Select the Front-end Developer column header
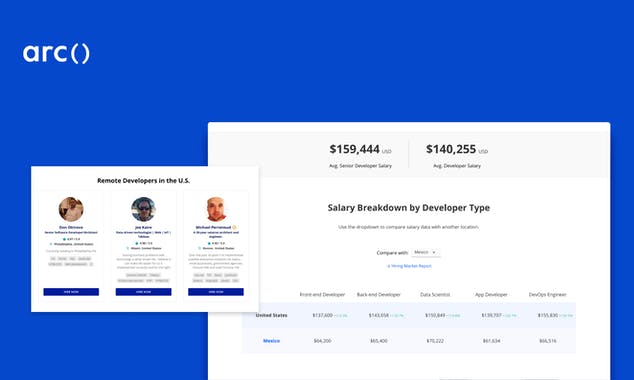This screenshot has height=380, width=634. coord(322,295)
